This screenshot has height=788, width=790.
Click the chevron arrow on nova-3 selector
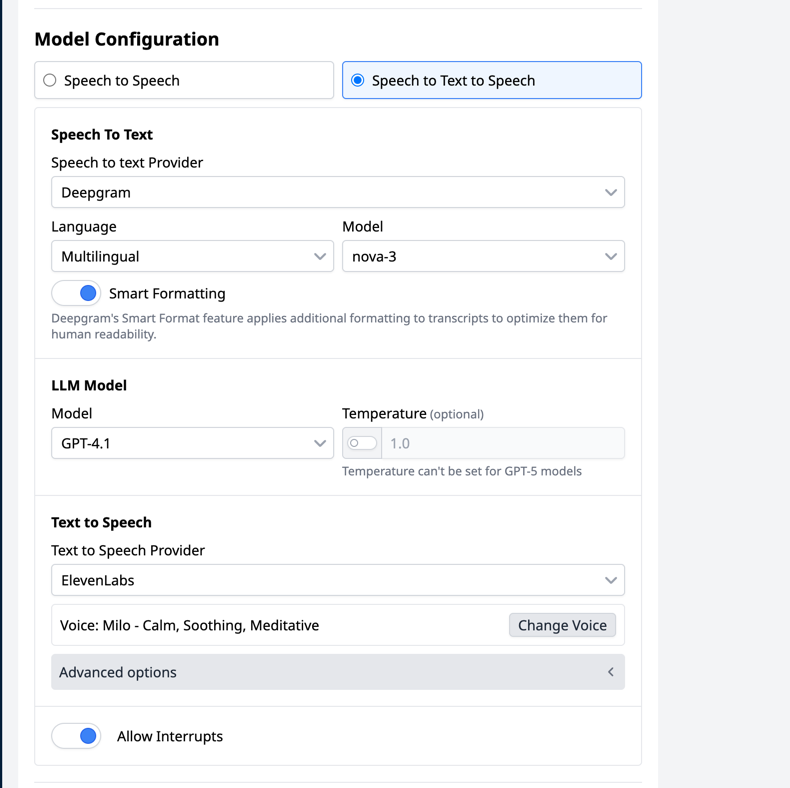[610, 256]
